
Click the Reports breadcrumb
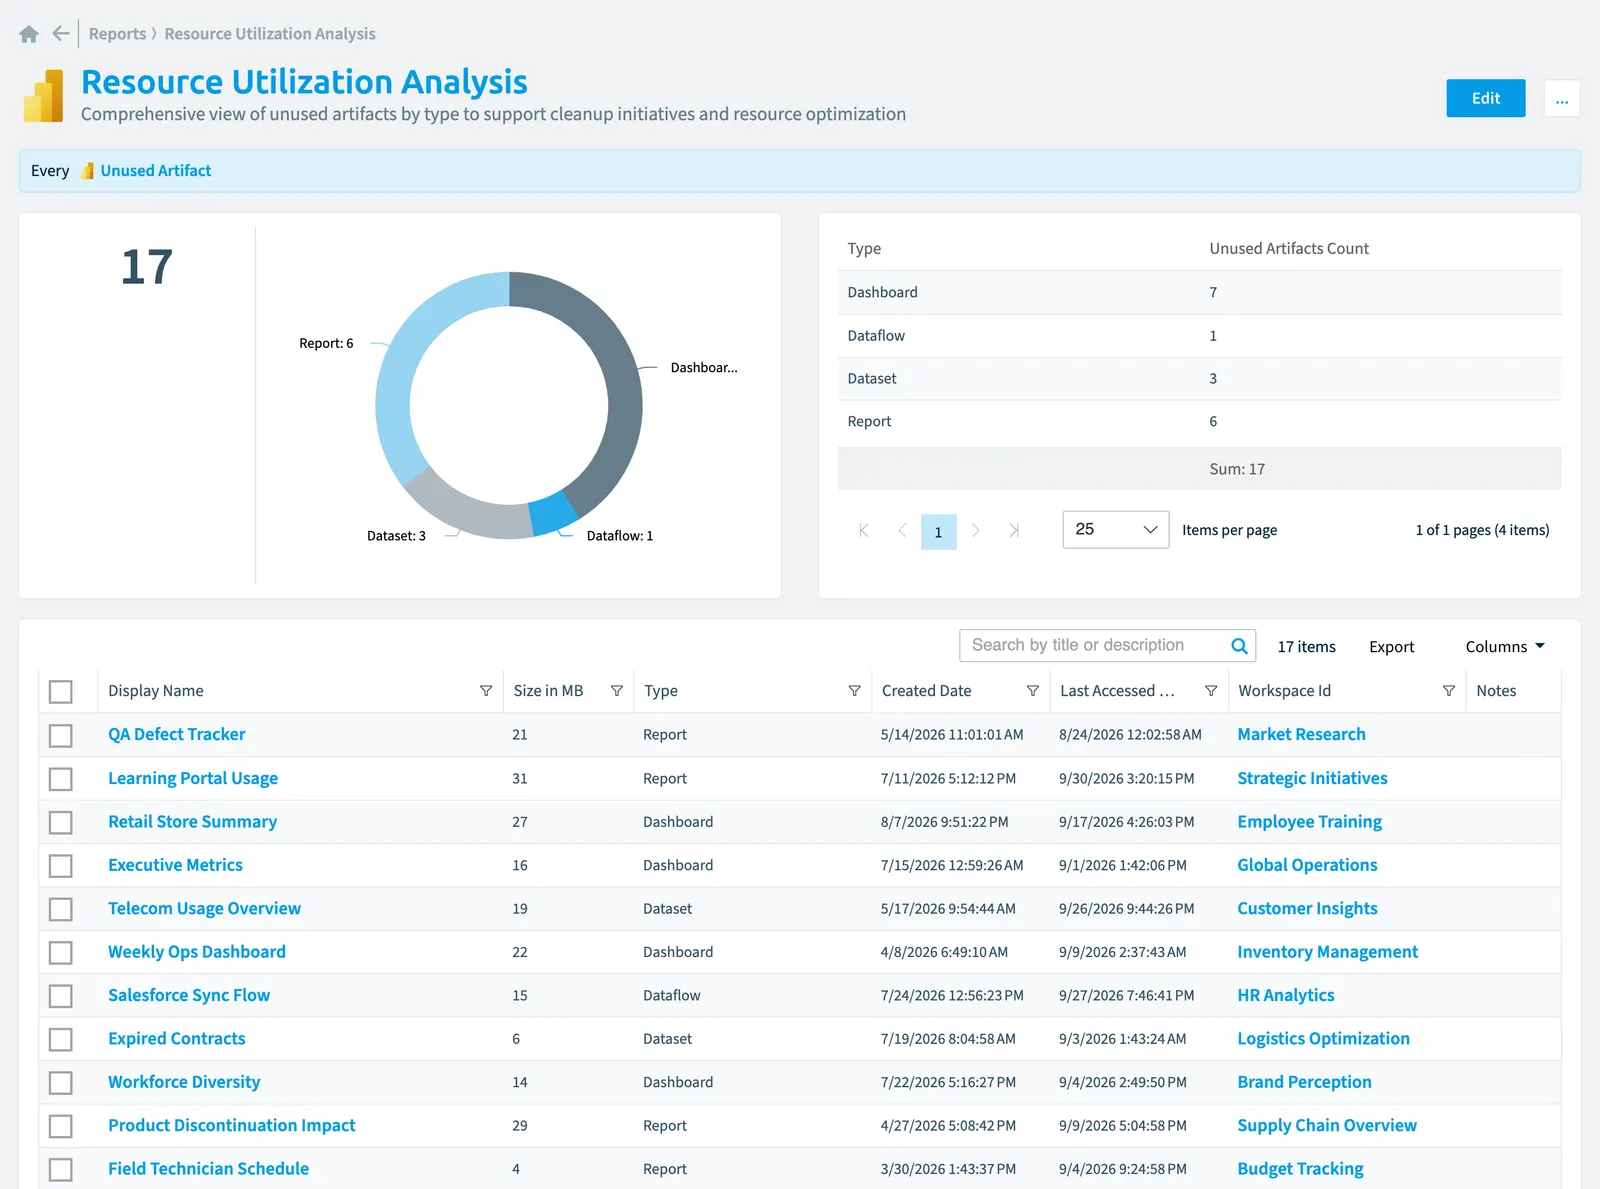coord(117,34)
